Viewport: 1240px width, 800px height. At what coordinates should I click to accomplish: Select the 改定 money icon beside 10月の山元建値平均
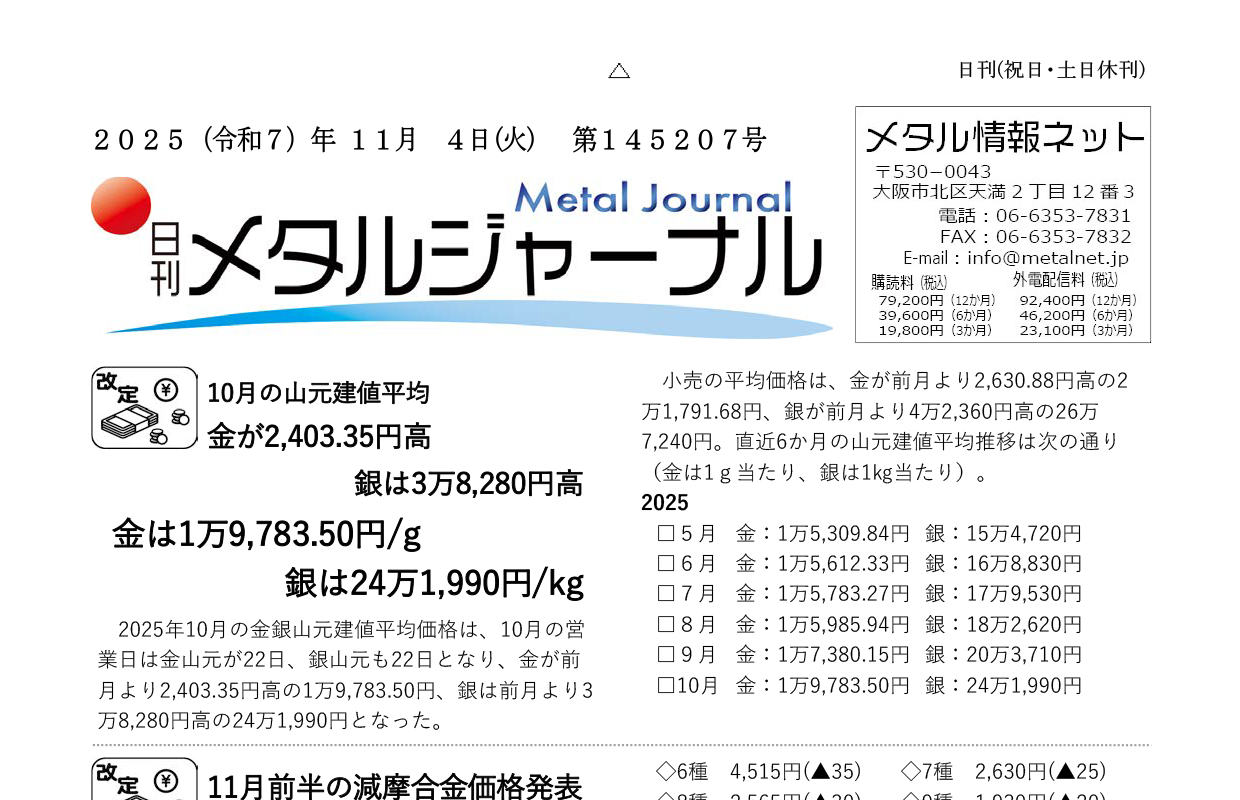point(143,408)
